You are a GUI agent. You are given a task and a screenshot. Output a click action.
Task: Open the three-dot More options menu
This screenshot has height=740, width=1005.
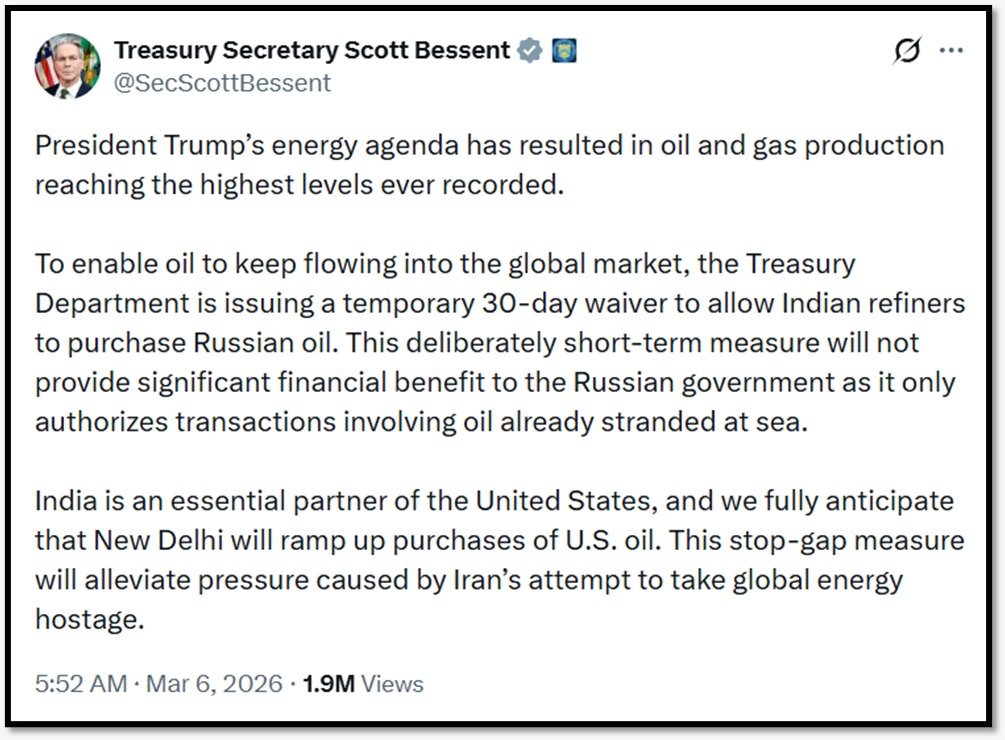tap(952, 51)
